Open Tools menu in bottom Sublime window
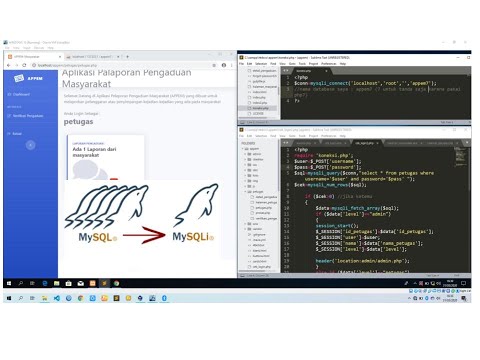 (302, 136)
